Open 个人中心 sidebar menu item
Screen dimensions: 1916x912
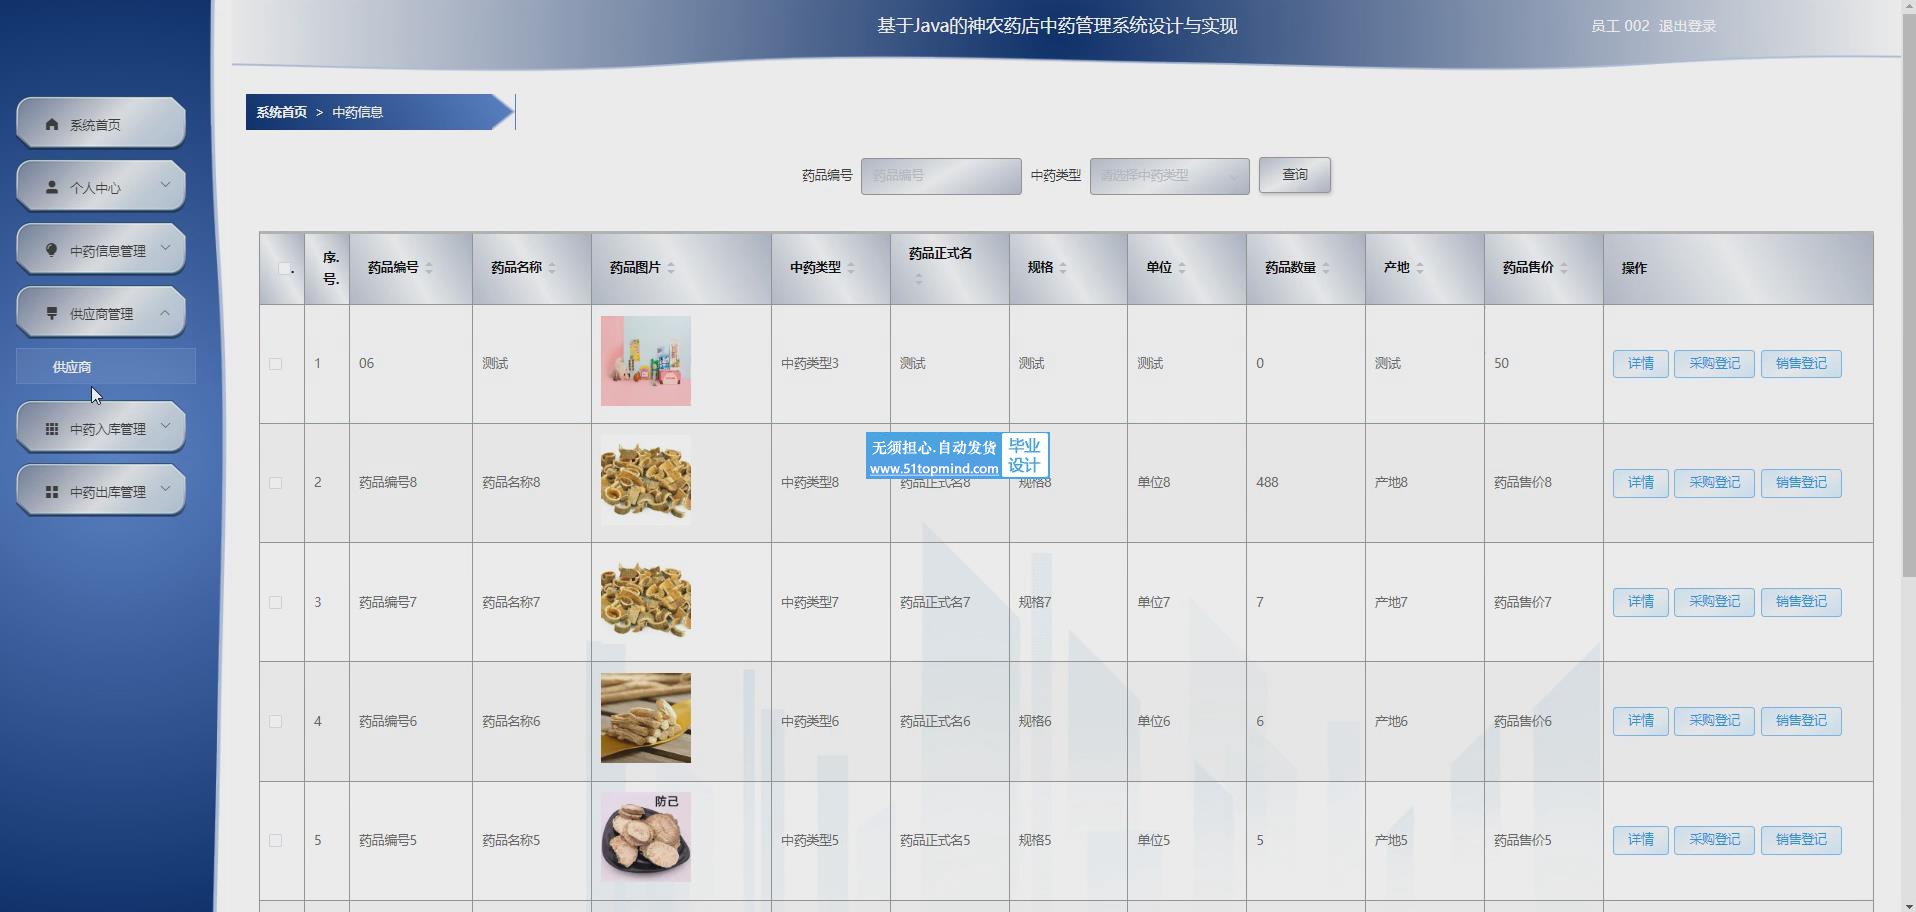(x=101, y=187)
